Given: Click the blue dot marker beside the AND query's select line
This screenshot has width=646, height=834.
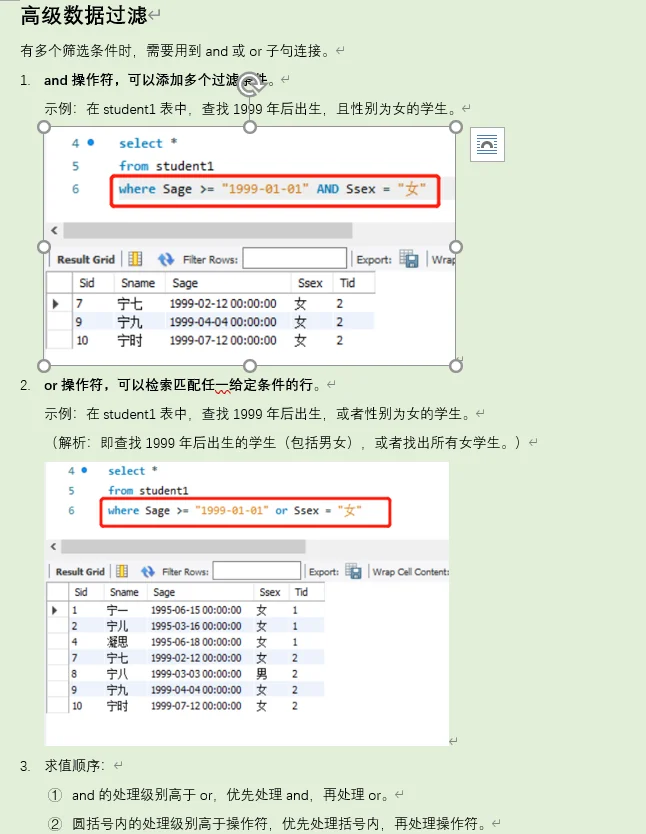Looking at the screenshot, I should coord(91,142).
